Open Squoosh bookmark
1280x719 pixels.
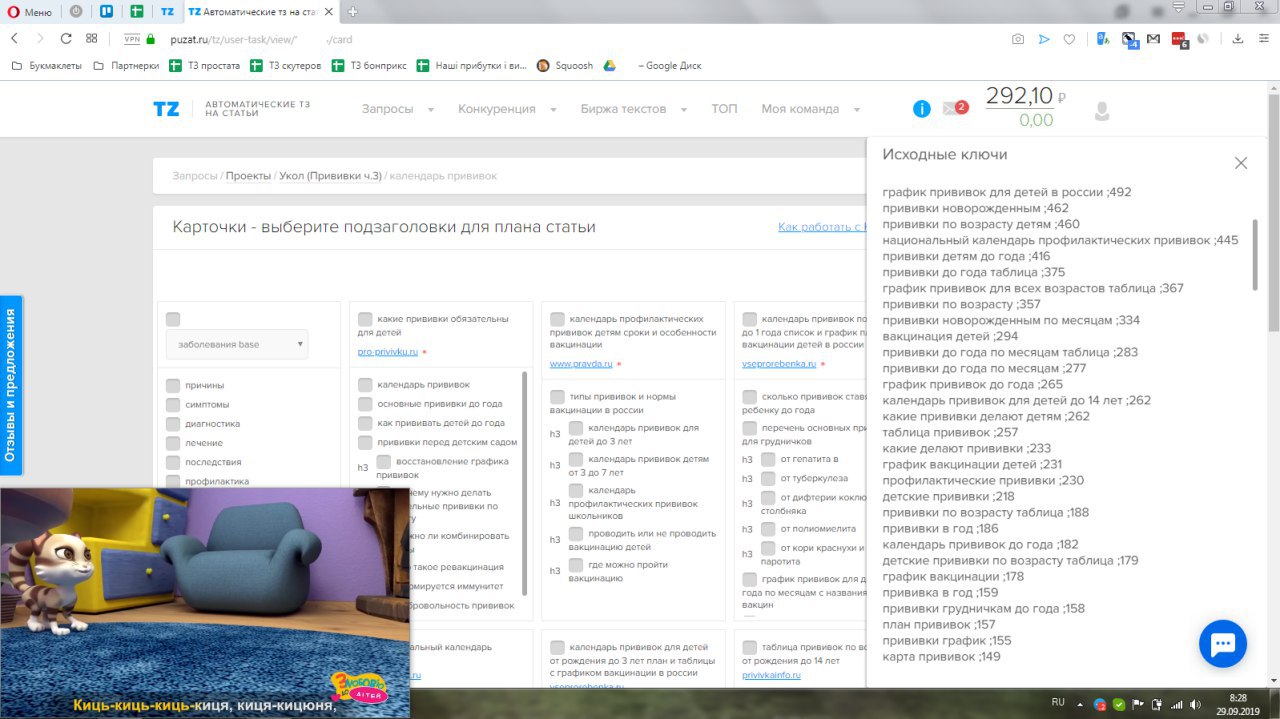coord(565,65)
